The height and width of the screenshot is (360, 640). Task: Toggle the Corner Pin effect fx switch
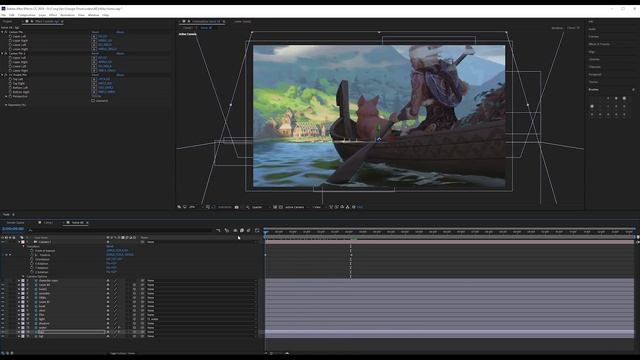(6, 32)
